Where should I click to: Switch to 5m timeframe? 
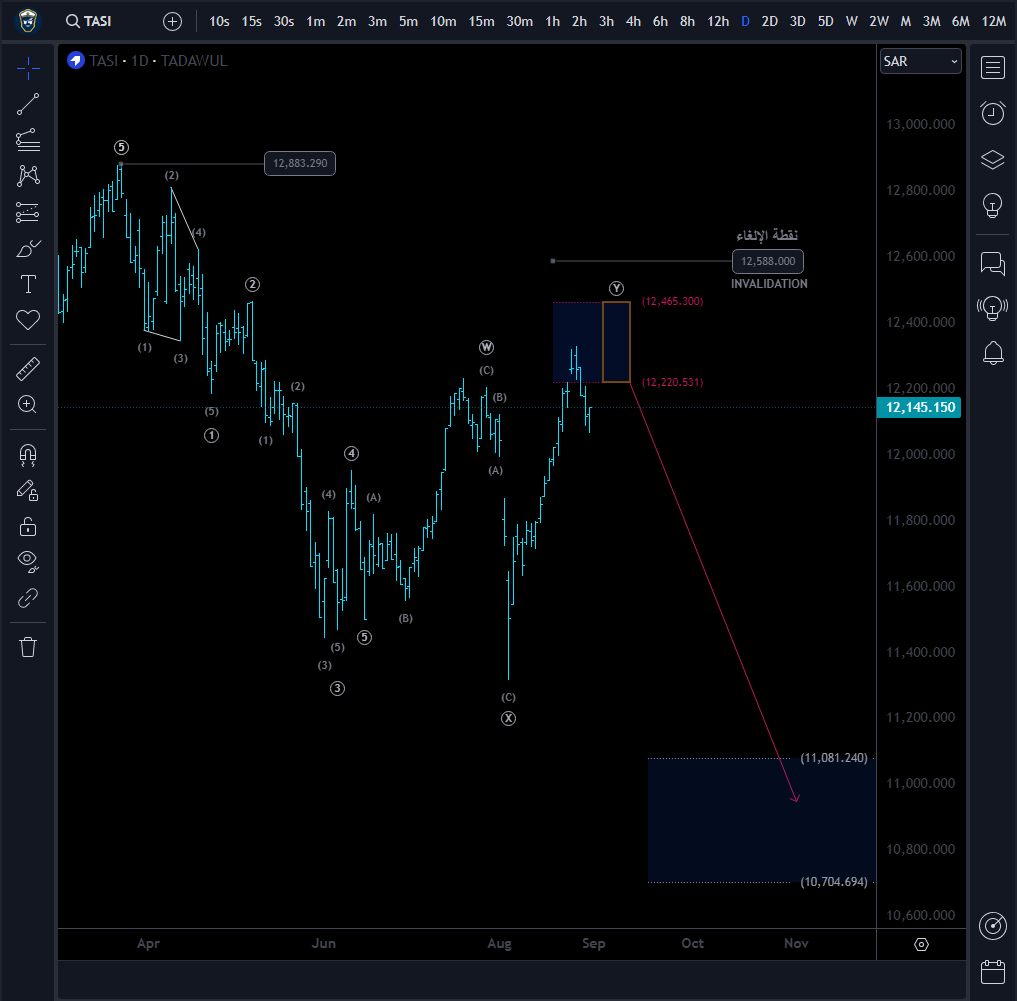click(x=408, y=21)
